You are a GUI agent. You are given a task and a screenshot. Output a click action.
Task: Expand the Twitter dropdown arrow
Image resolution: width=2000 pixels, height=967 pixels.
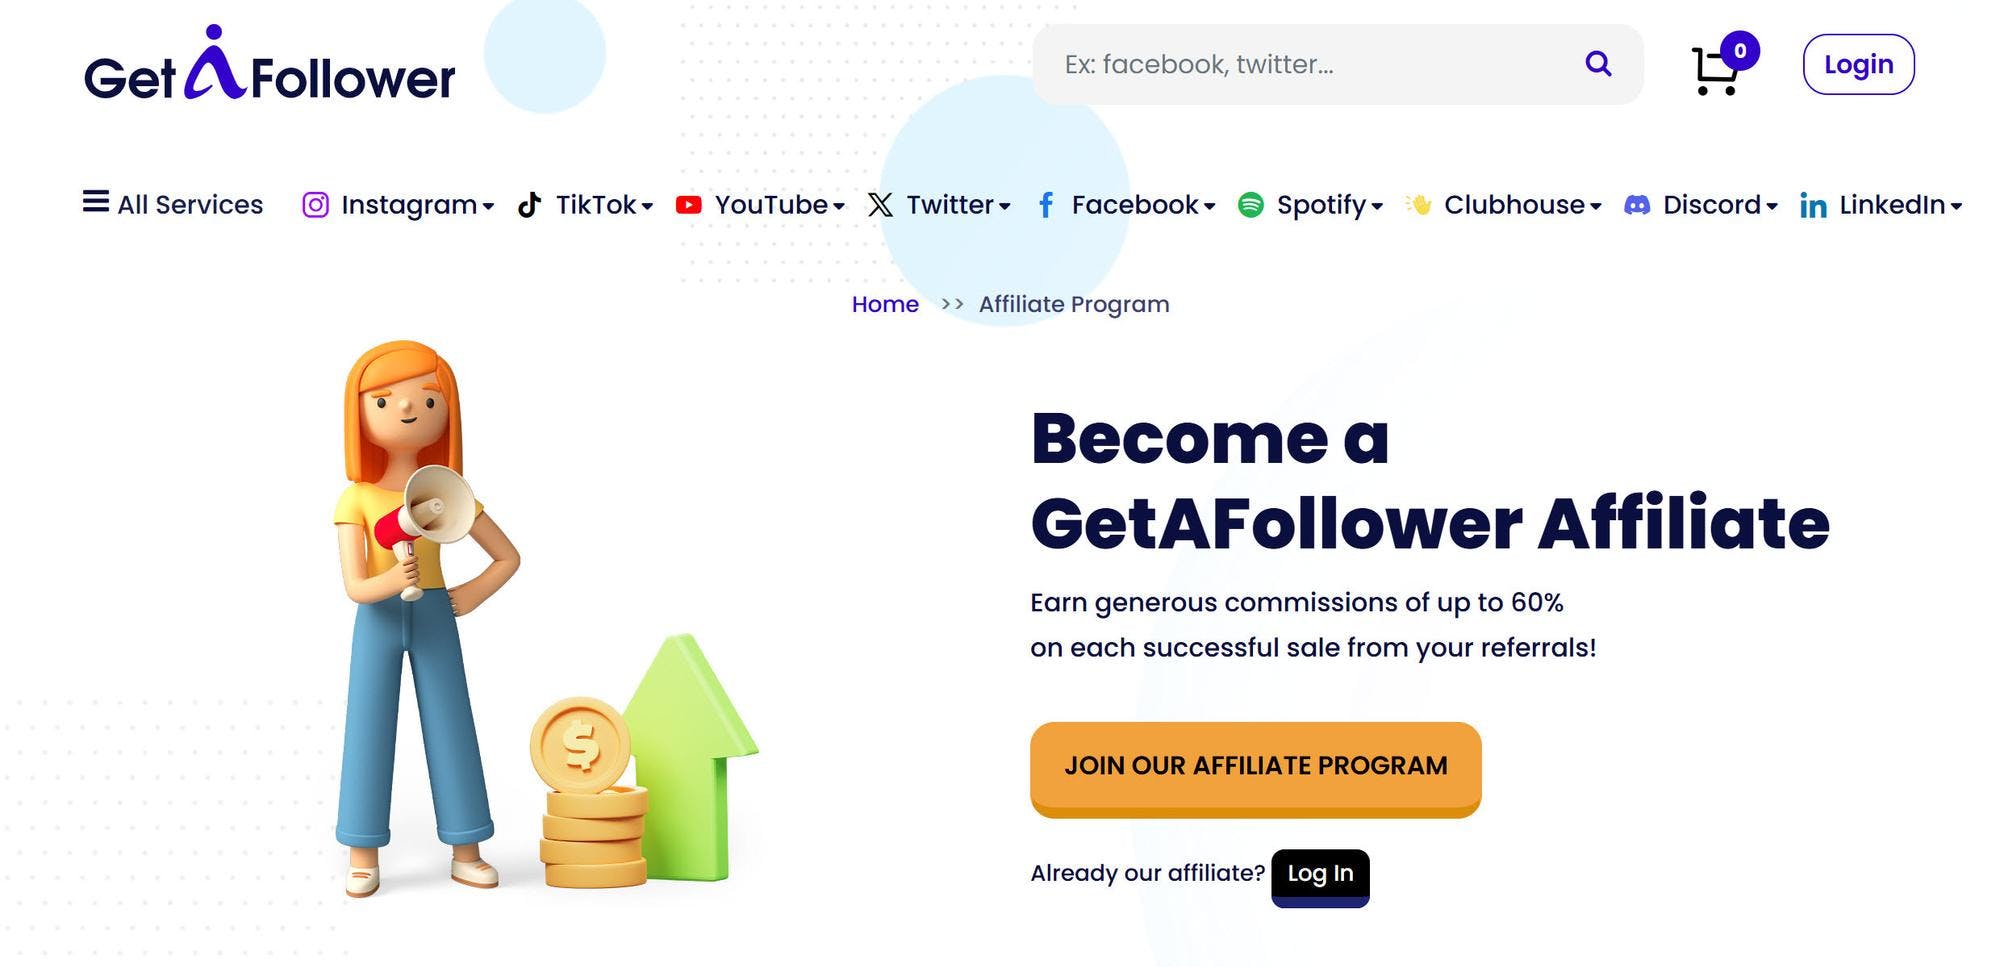click(x=1005, y=207)
